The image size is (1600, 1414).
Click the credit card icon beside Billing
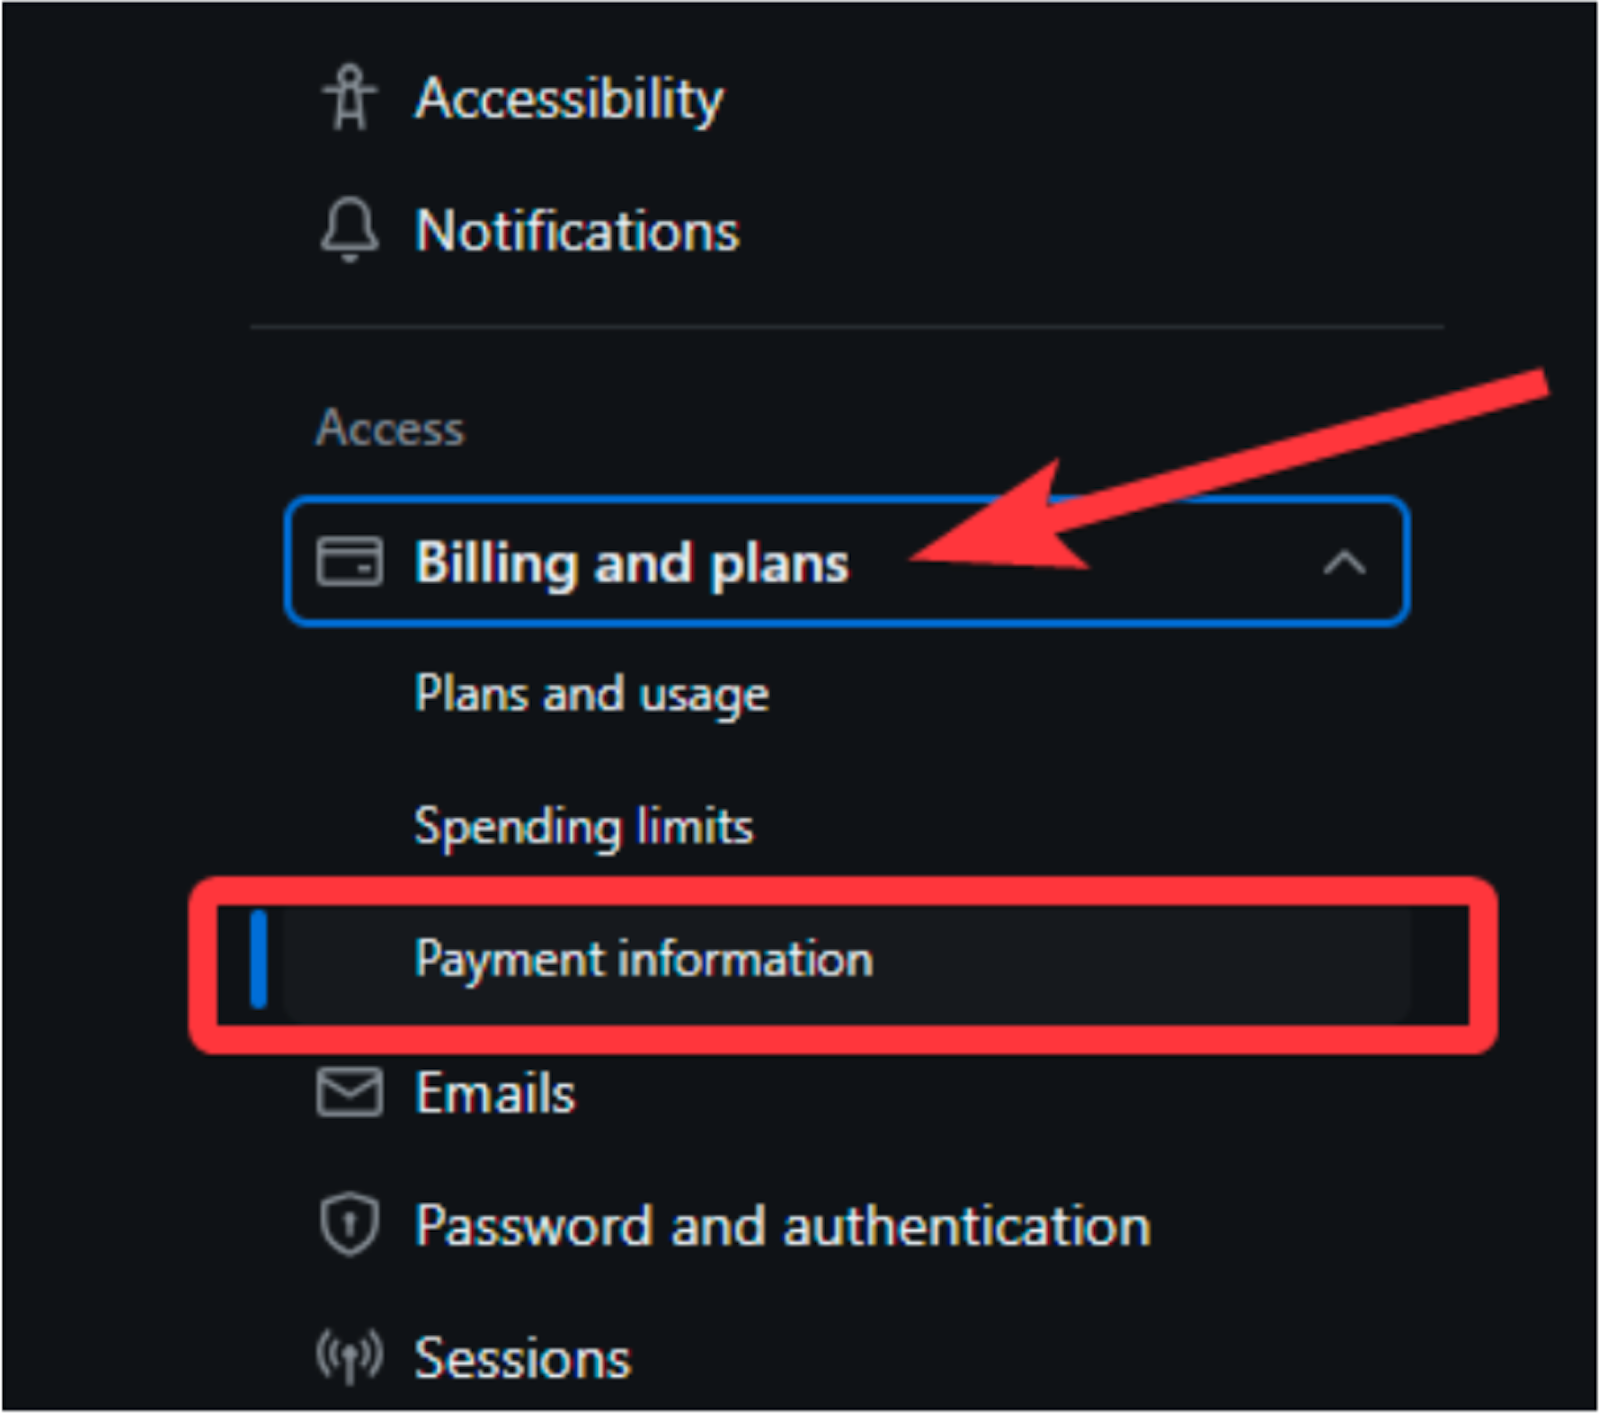[x=348, y=561]
